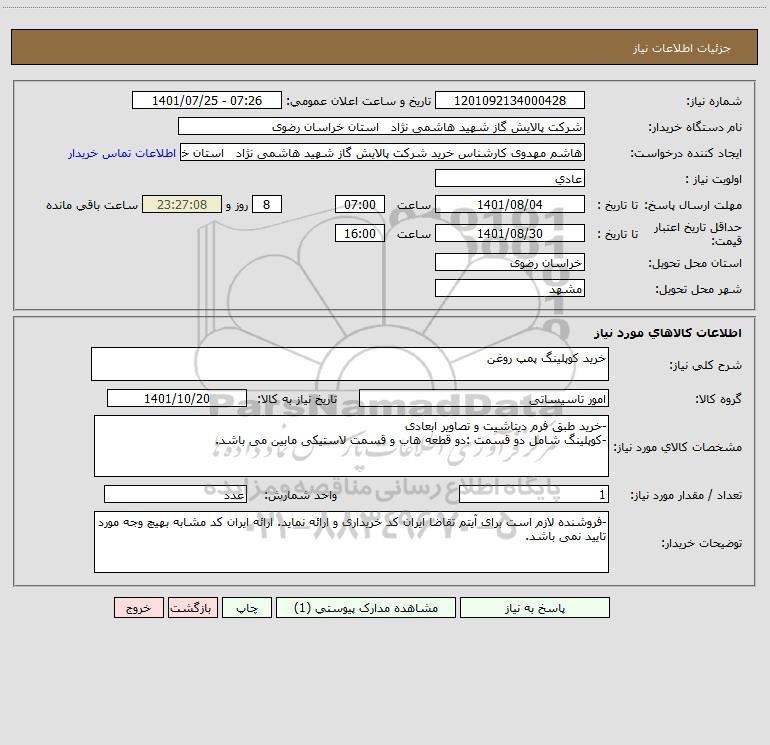Click the بازگشت back button
Image resolution: width=770 pixels, height=745 pixels.
(x=193, y=608)
